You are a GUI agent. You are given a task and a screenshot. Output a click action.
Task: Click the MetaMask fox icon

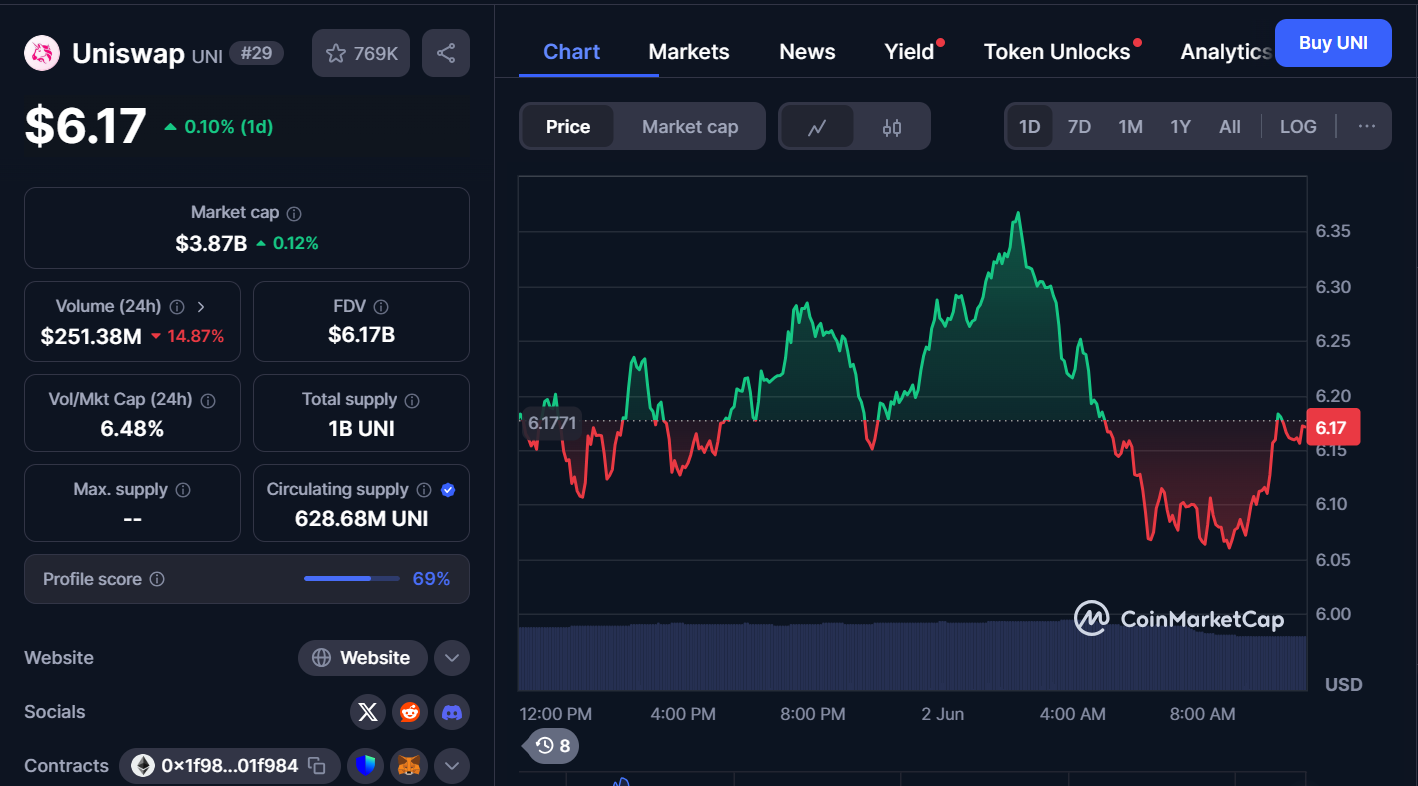coord(409,766)
